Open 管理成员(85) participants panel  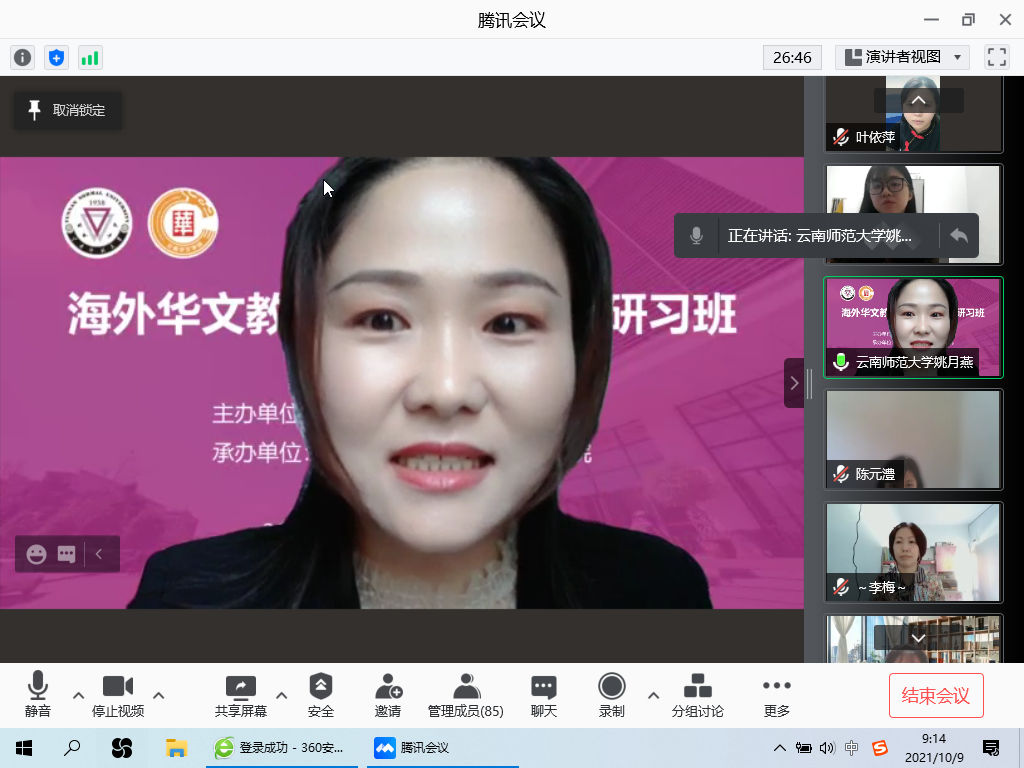465,695
